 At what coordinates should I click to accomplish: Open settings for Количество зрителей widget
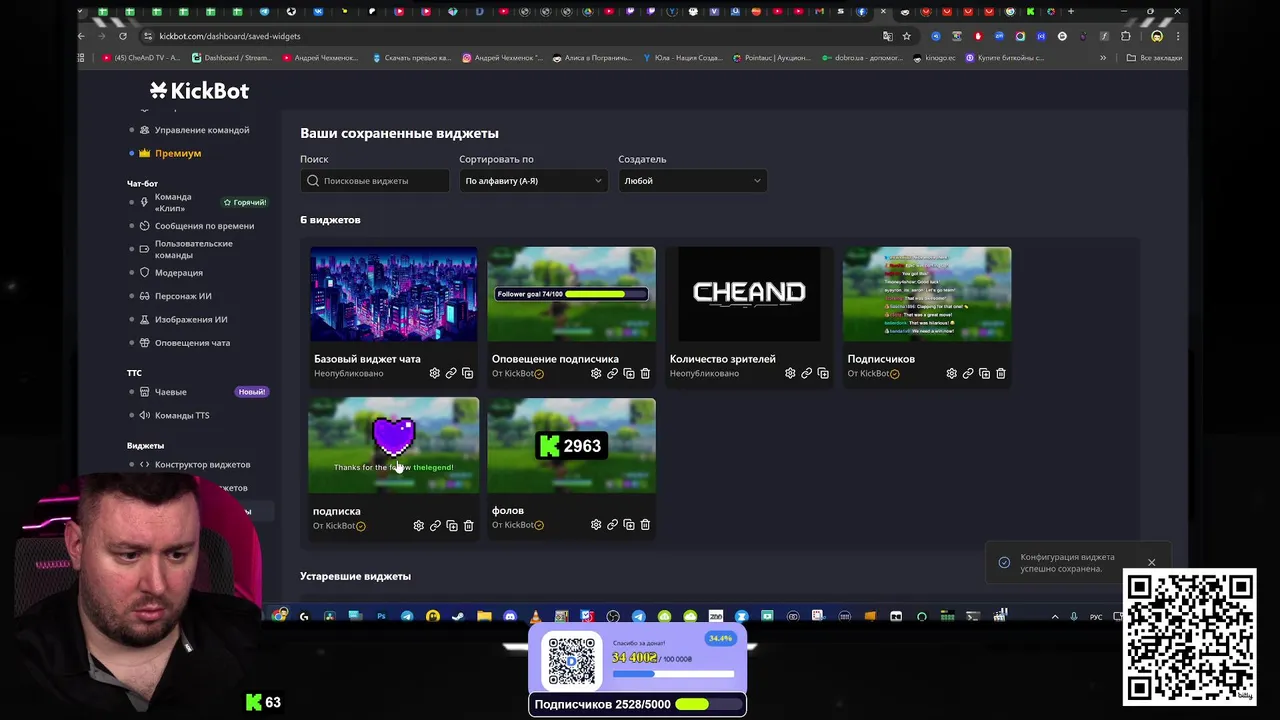coord(790,373)
